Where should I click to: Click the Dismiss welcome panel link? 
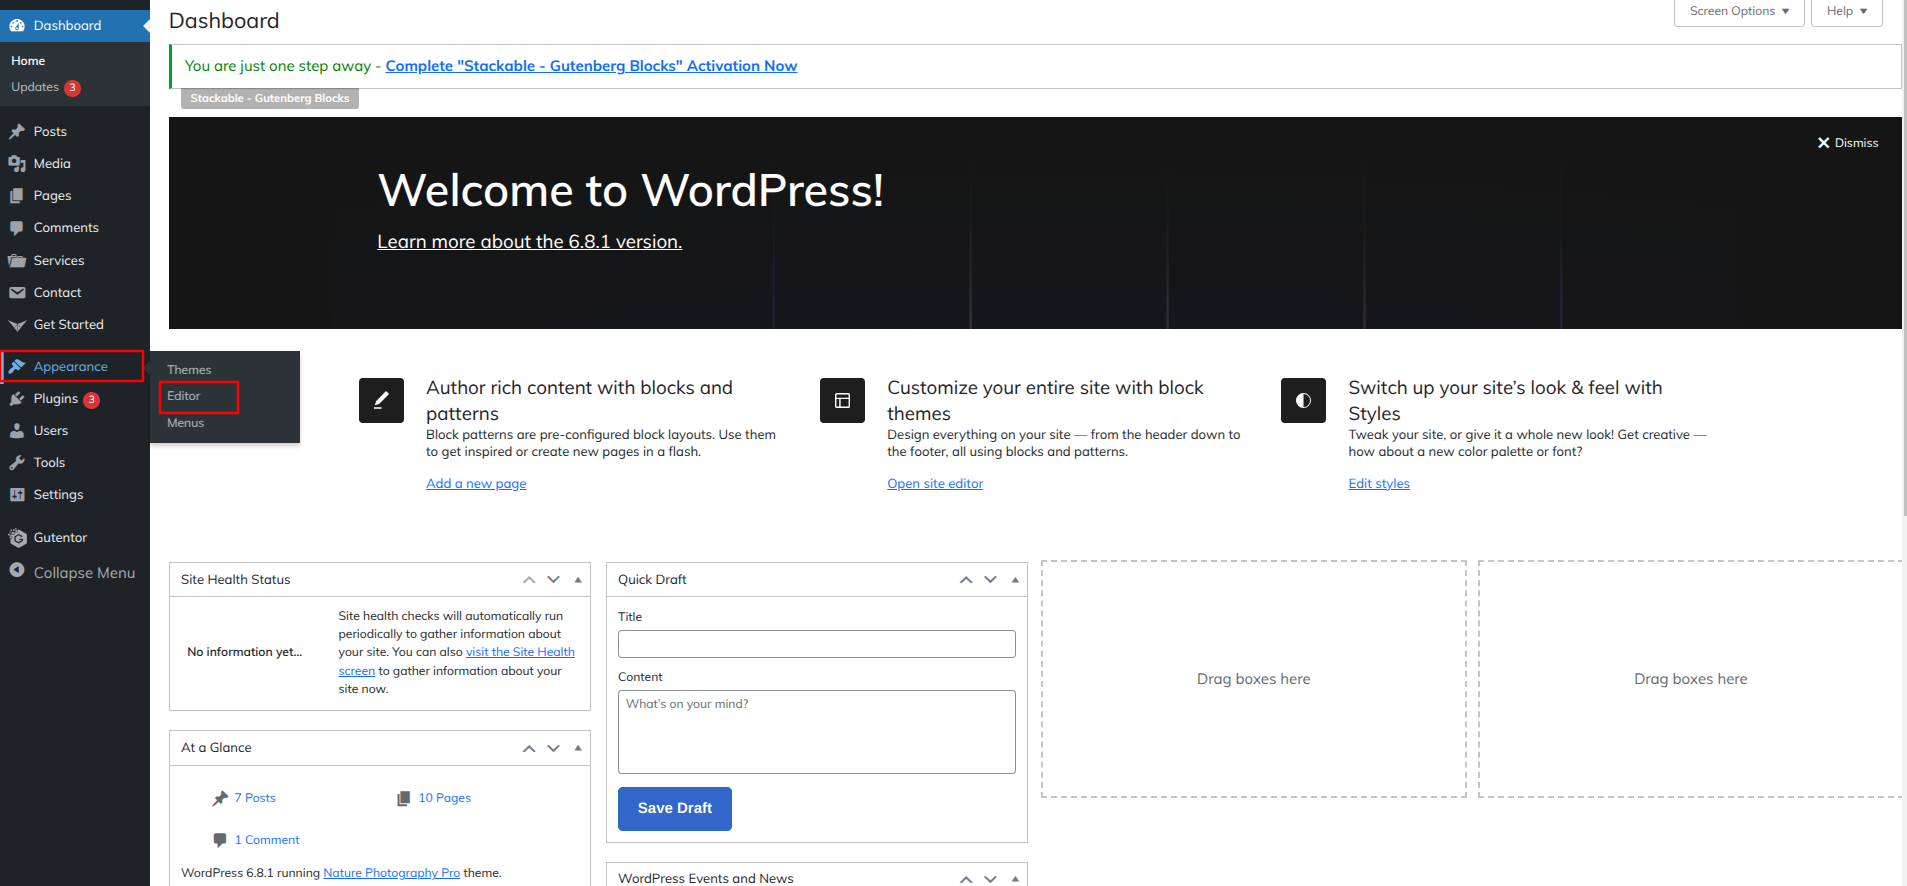(x=1848, y=143)
